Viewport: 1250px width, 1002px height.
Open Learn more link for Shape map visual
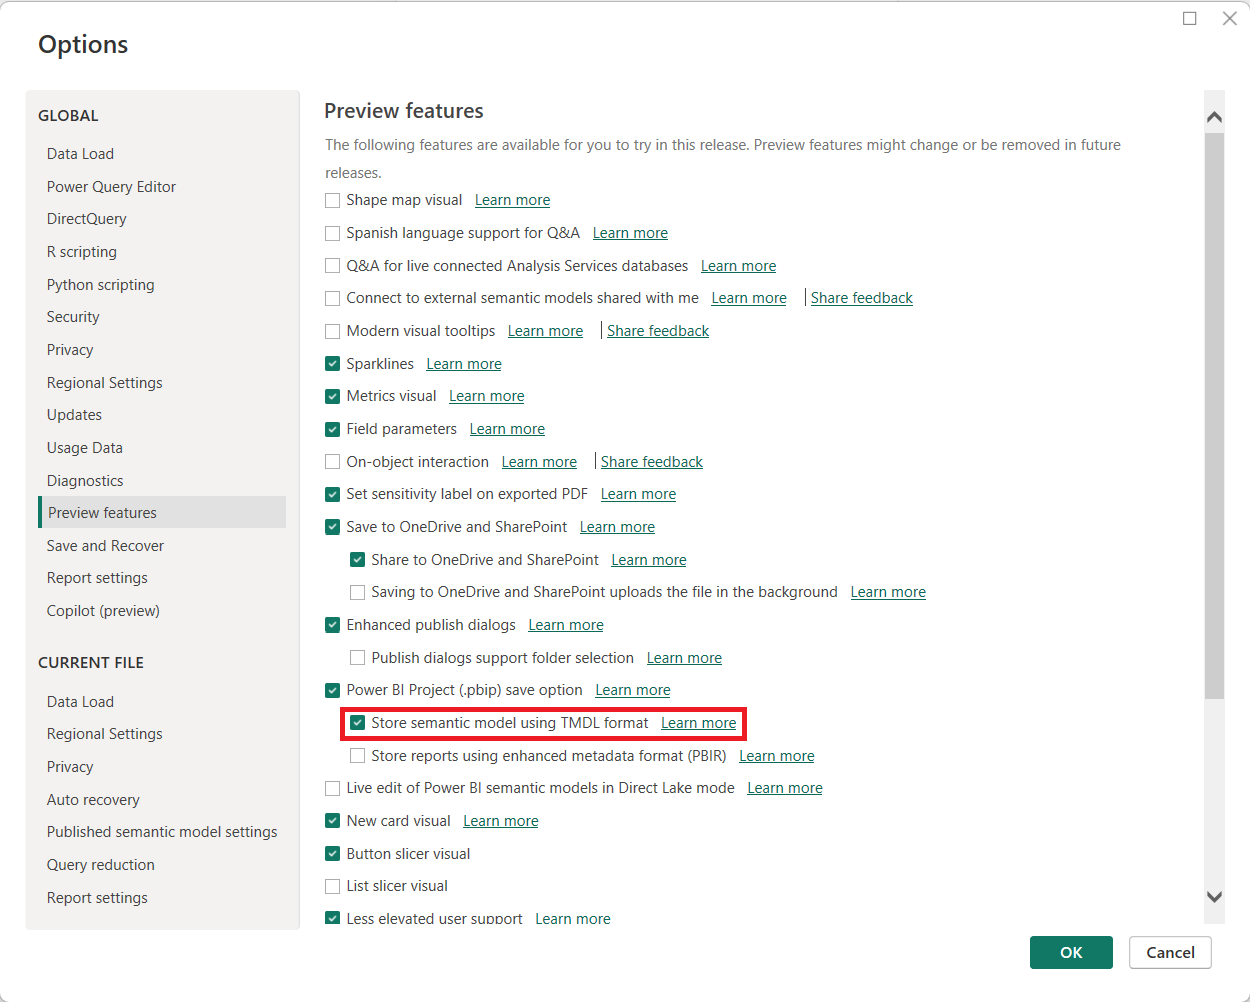click(512, 200)
